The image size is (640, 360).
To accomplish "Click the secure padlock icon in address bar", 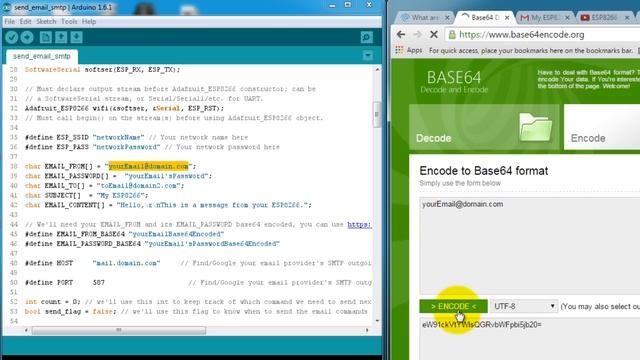I will pos(452,35).
